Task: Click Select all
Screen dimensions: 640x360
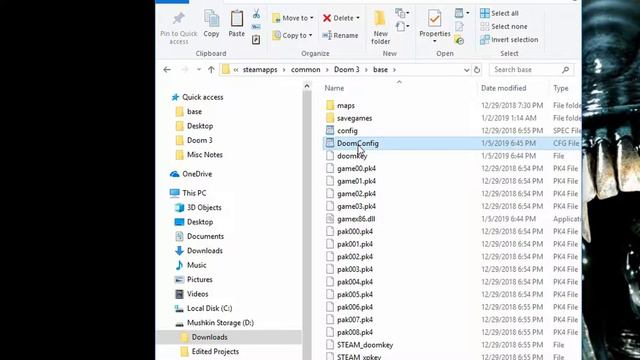Action: pos(499,13)
